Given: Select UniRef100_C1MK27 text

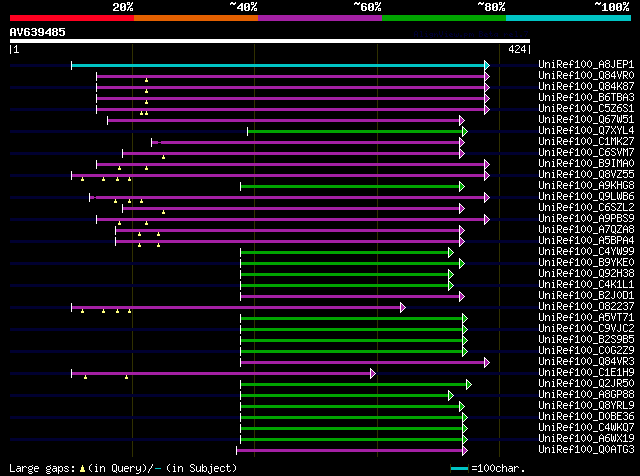Looking at the screenshot, I should point(586,141).
